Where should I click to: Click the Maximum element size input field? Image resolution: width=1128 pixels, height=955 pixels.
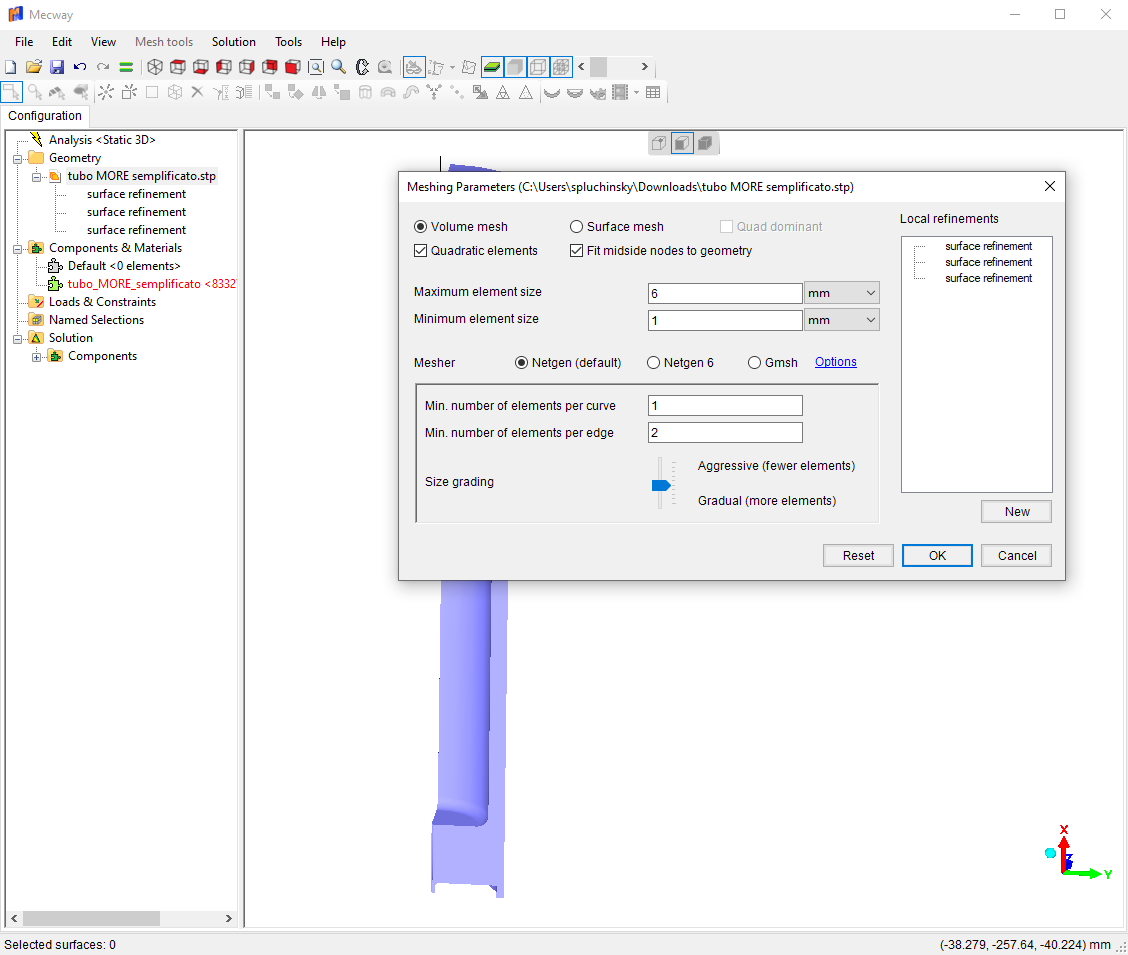tap(725, 293)
